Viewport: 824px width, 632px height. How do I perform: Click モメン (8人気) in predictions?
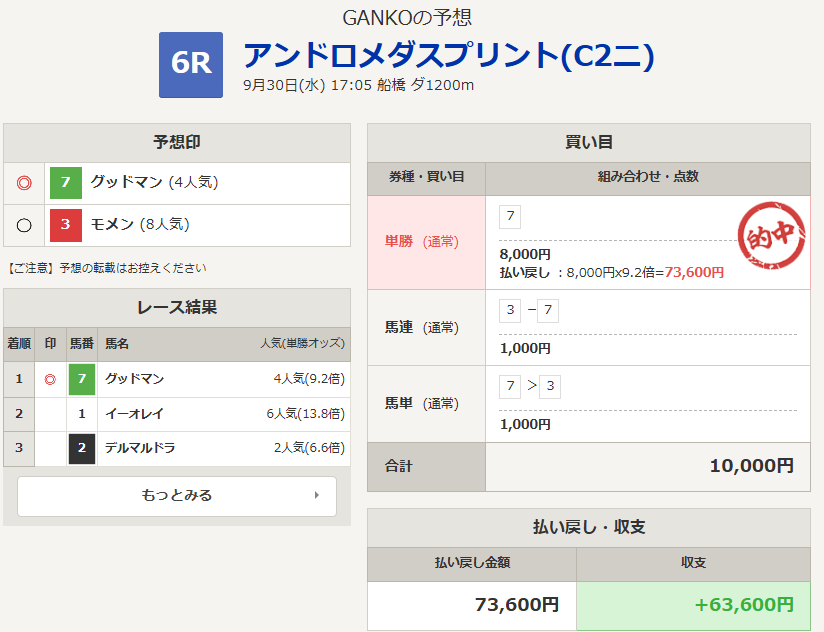(140, 225)
